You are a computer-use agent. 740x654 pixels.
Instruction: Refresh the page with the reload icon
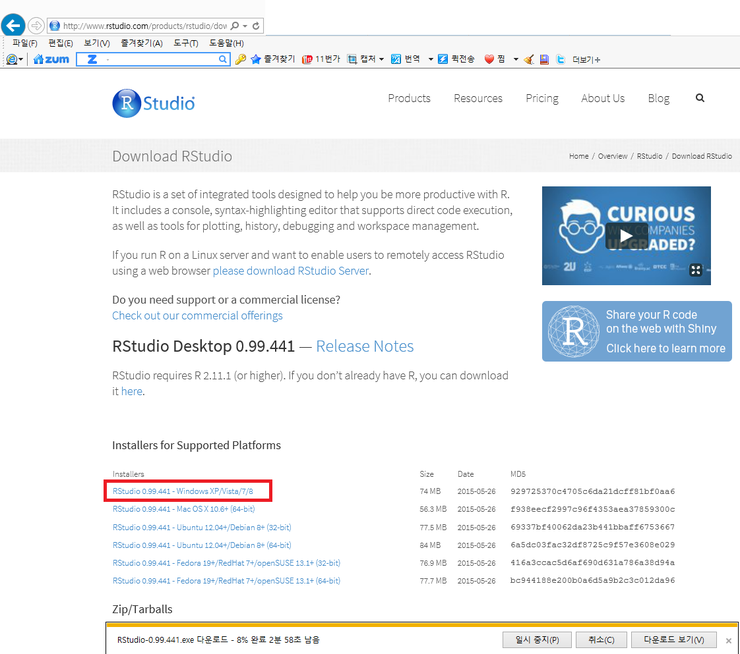click(257, 25)
